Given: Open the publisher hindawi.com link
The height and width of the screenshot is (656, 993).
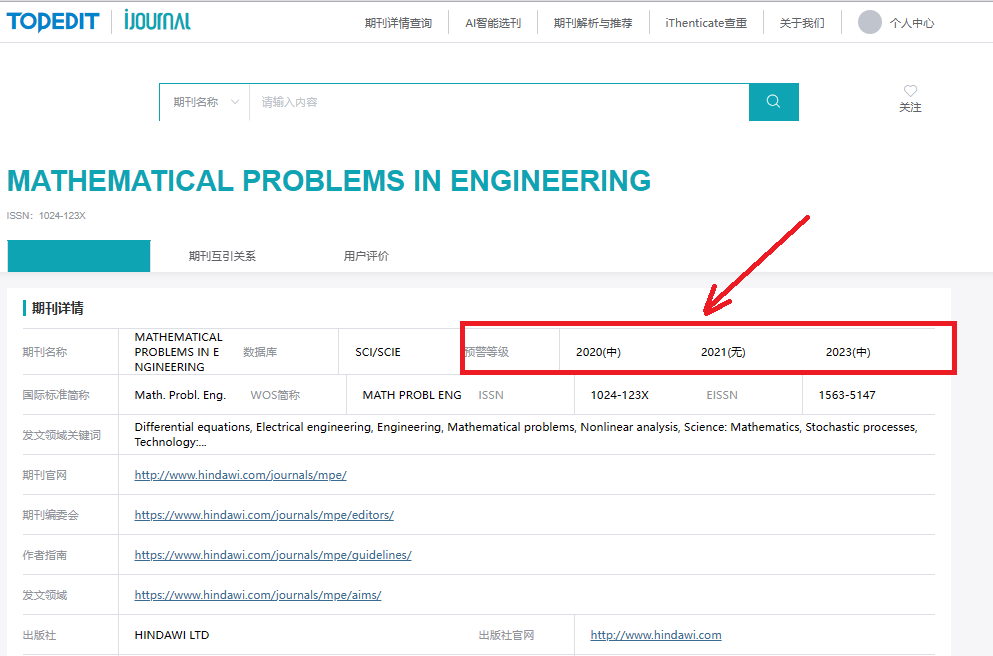Looking at the screenshot, I should [x=656, y=634].
